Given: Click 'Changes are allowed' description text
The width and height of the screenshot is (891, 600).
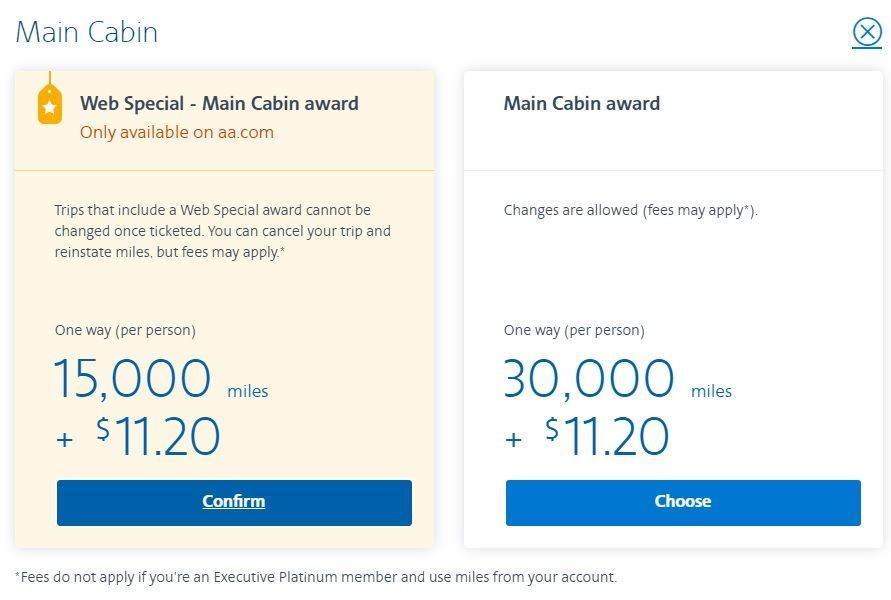Looking at the screenshot, I should coord(631,211).
